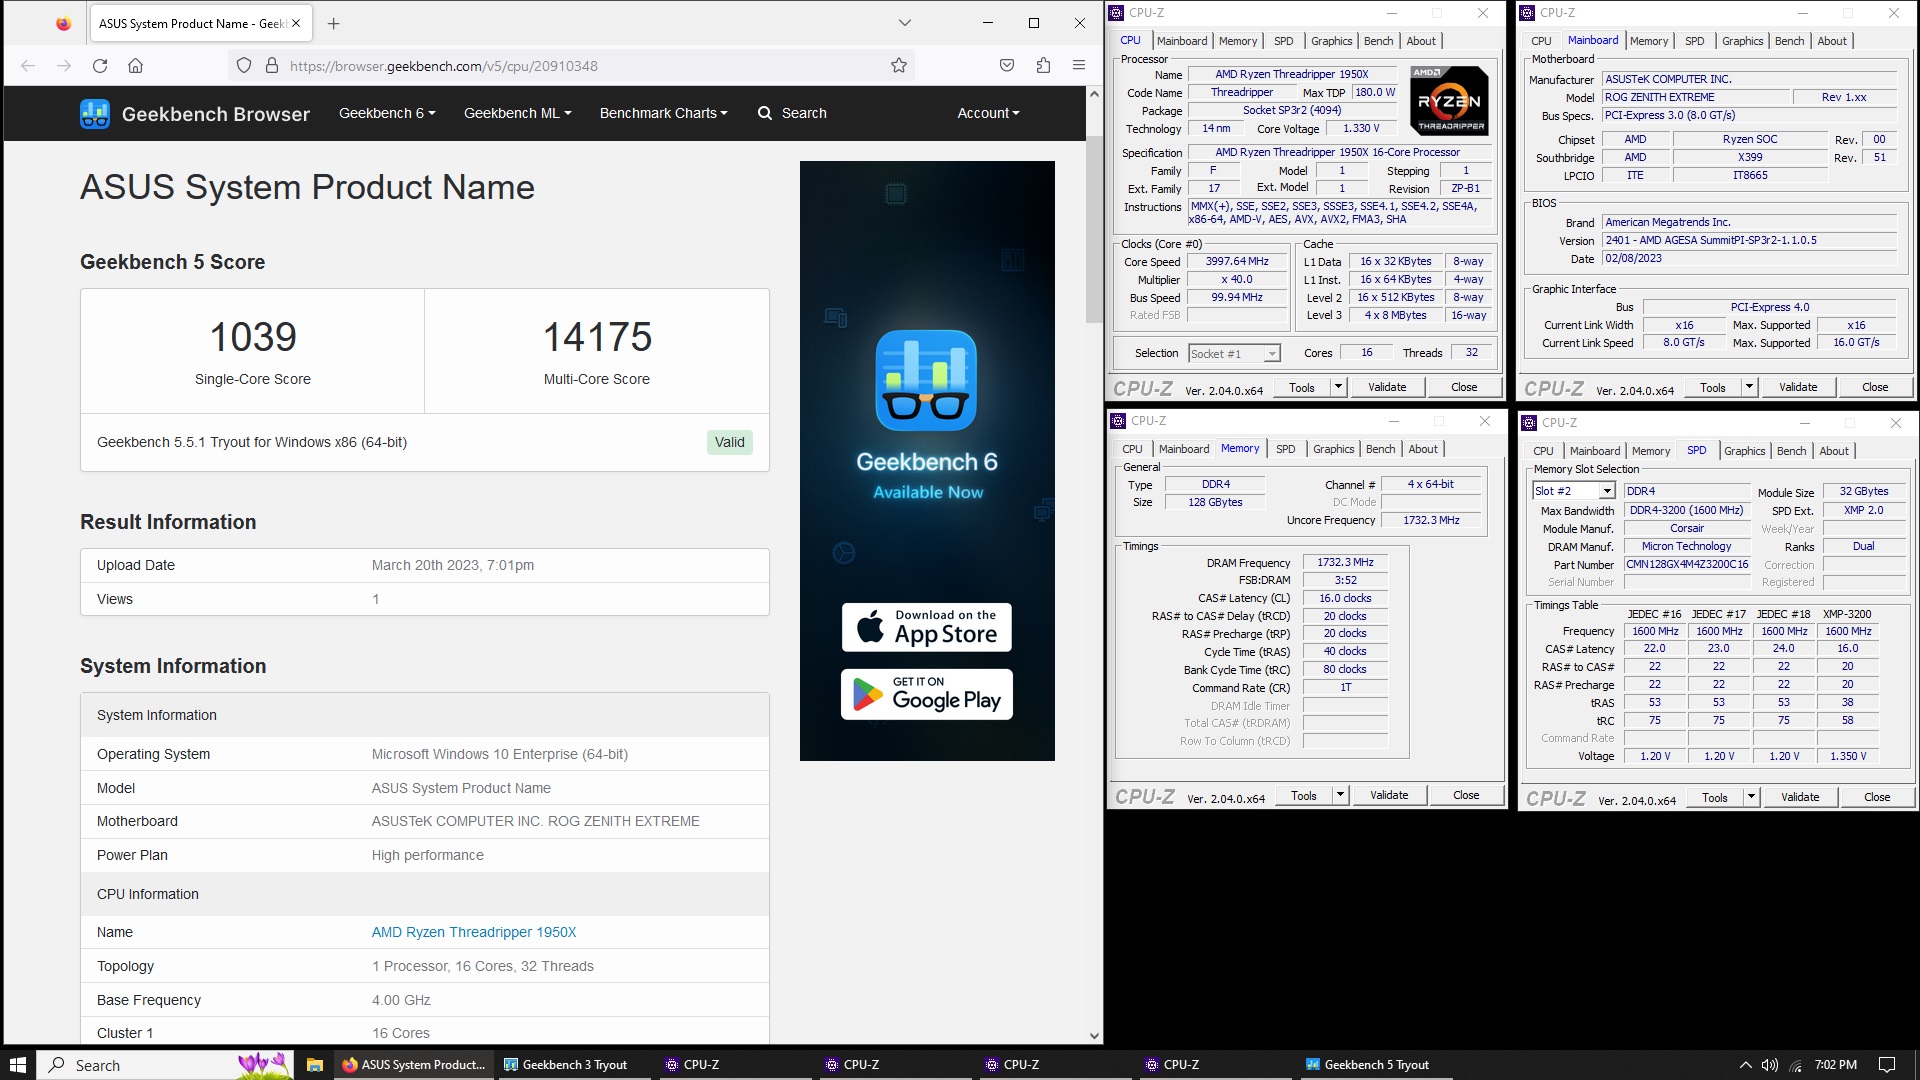Click the 1039 Single-Core Score value
The height and width of the screenshot is (1080, 1920).
tap(253, 337)
